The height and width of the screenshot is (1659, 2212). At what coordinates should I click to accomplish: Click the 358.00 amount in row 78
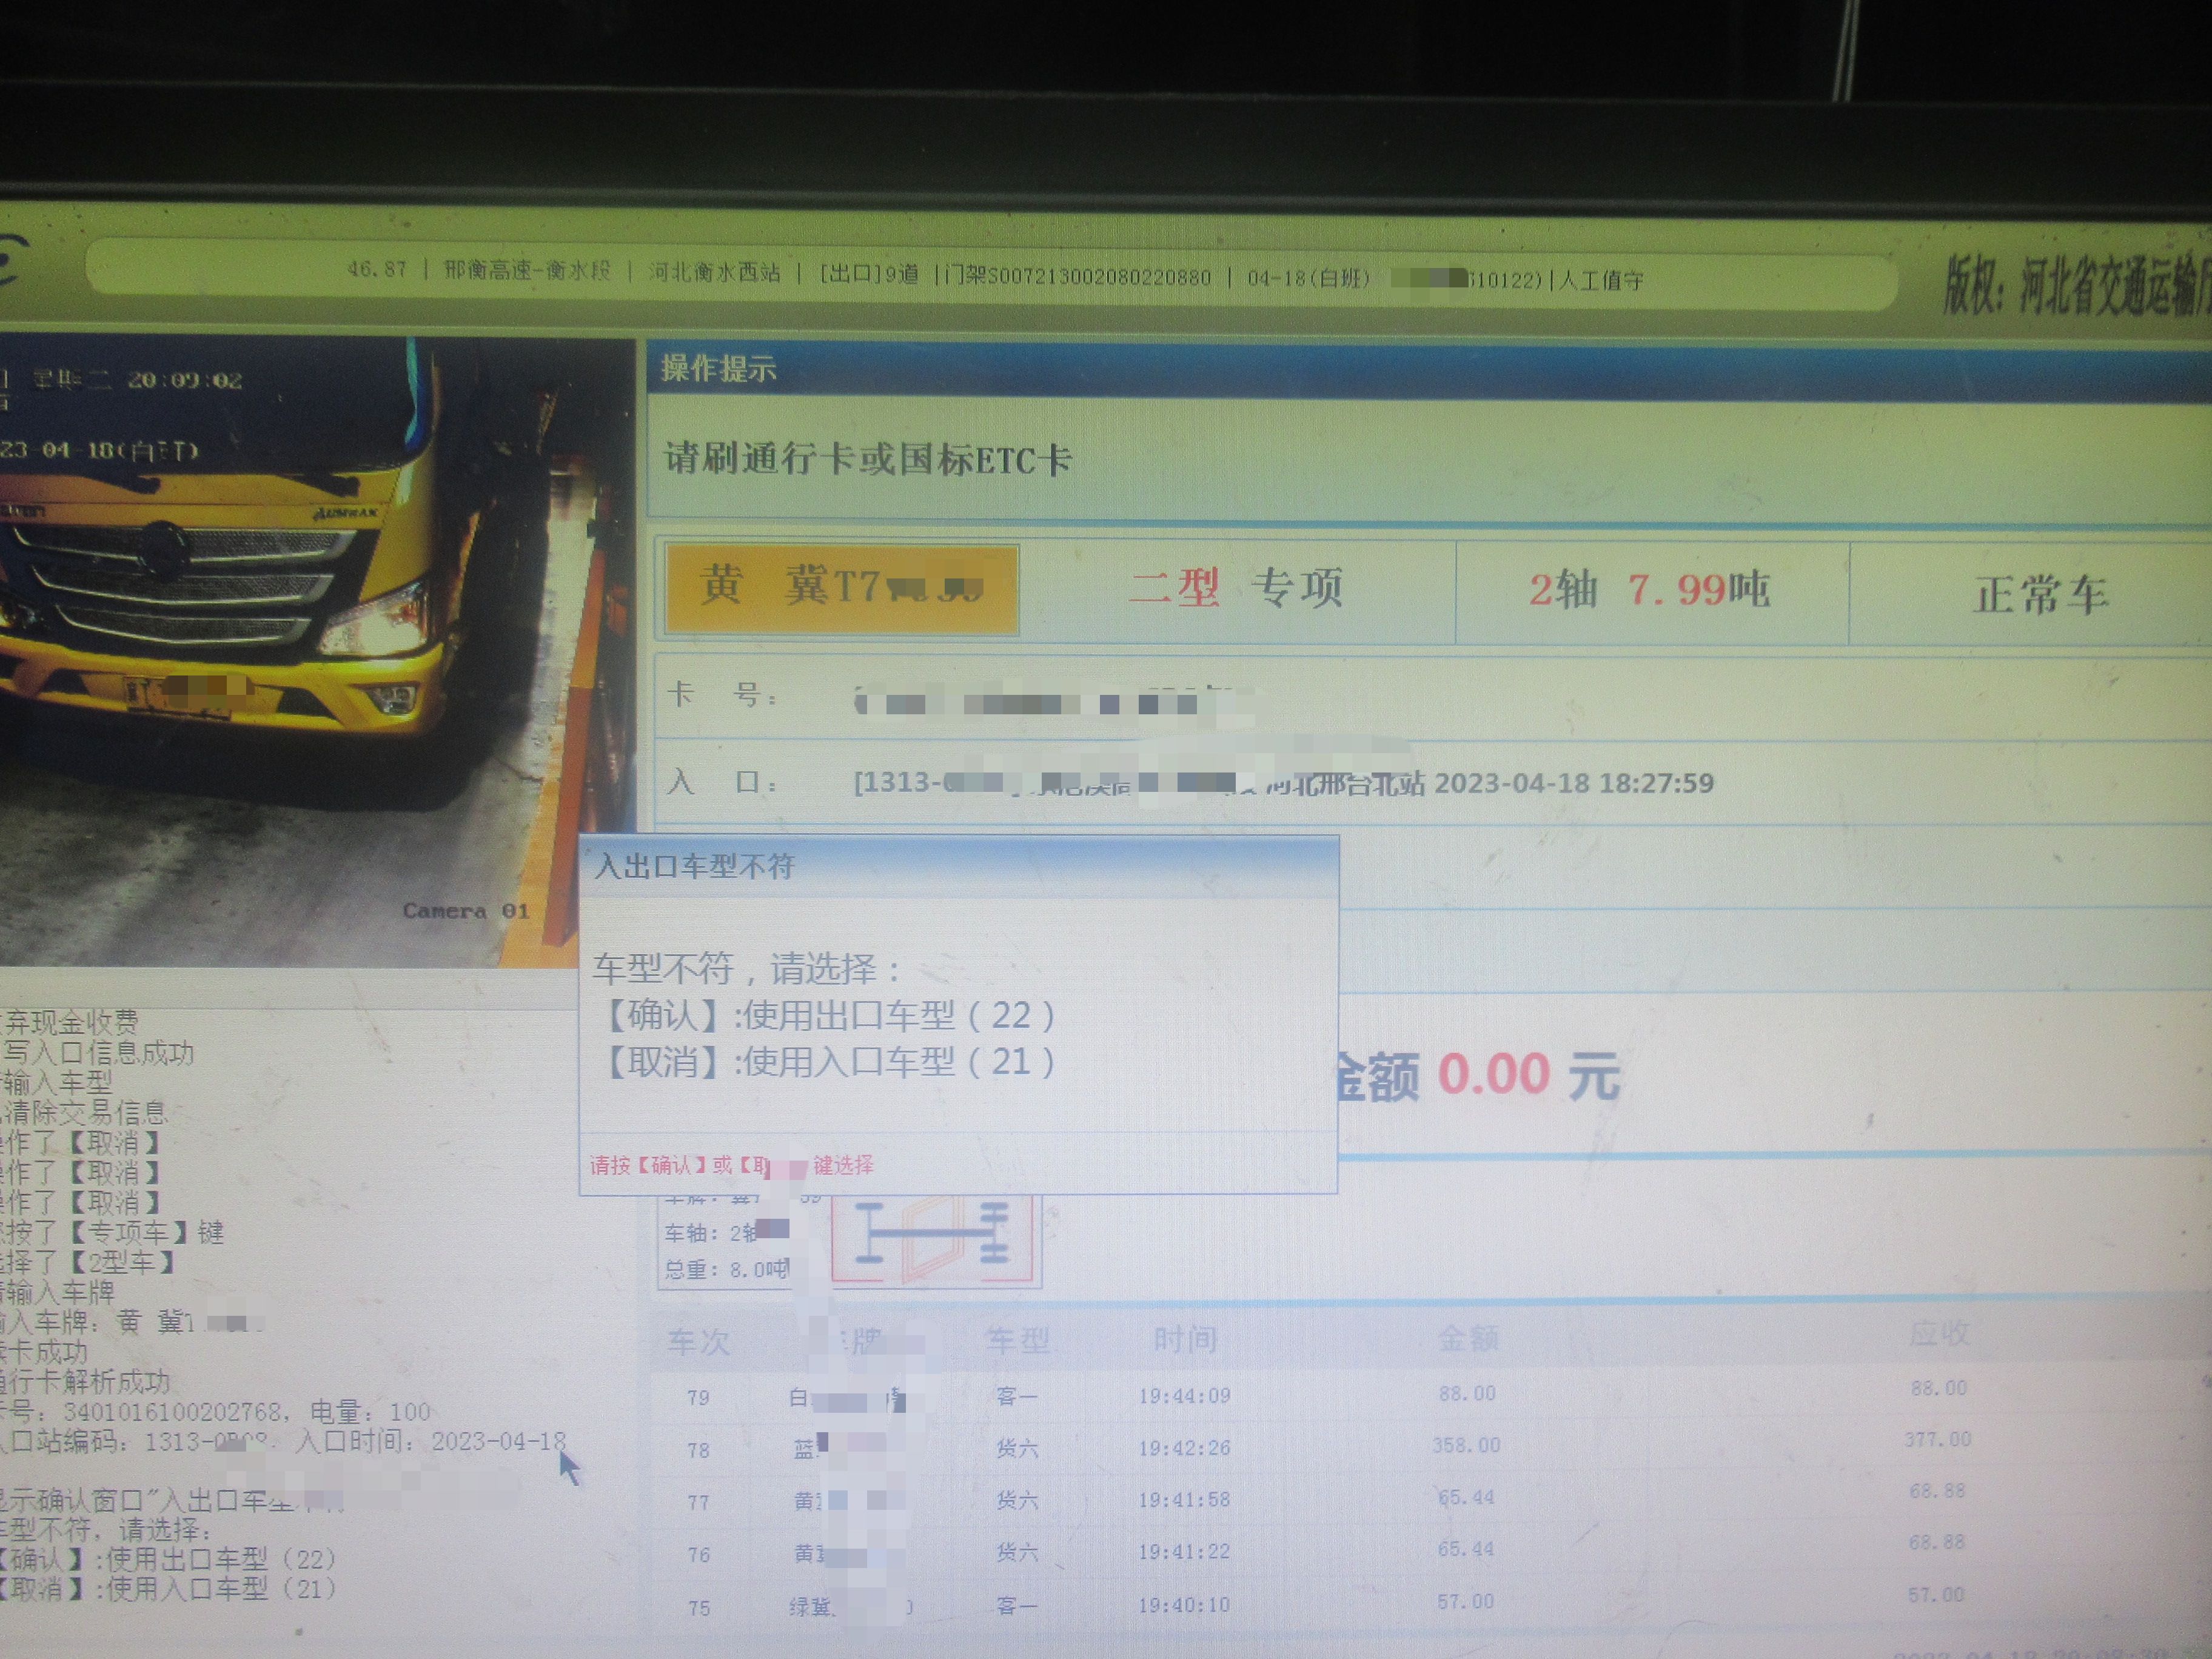(1466, 1445)
